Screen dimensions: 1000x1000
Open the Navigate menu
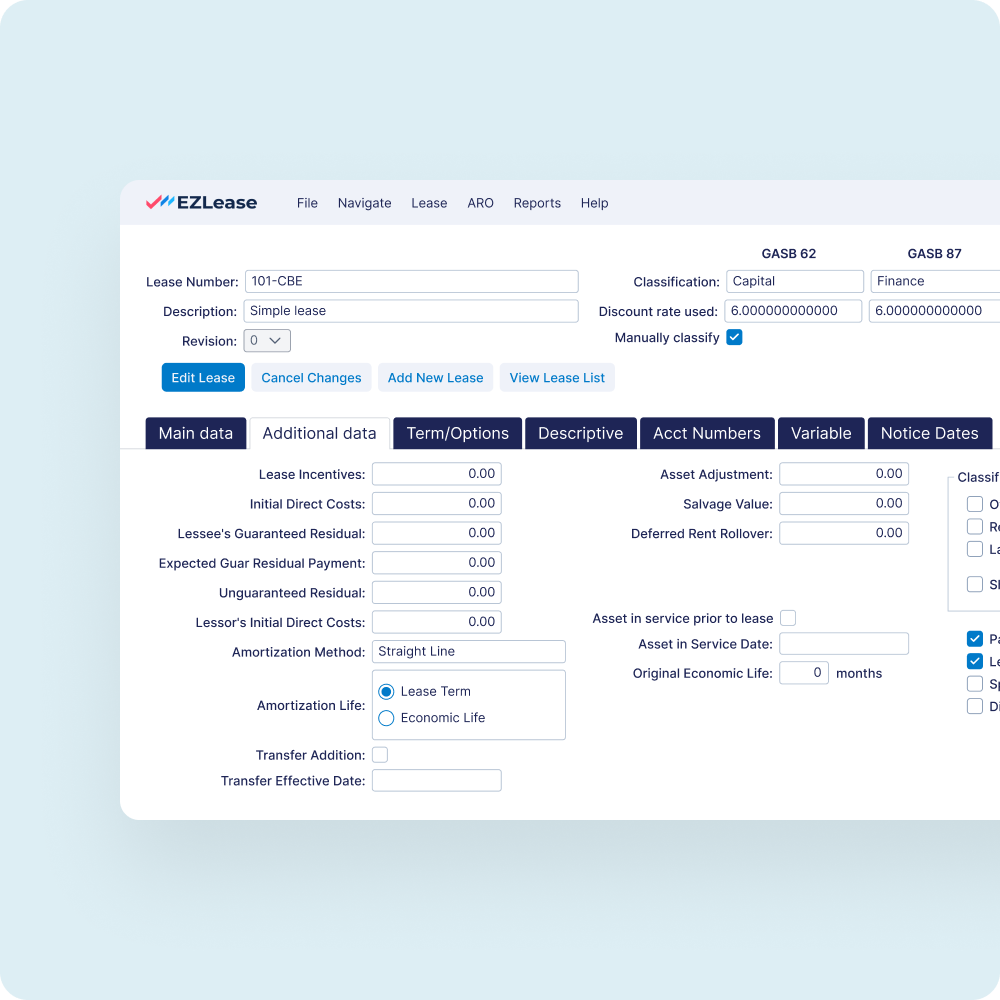point(364,203)
